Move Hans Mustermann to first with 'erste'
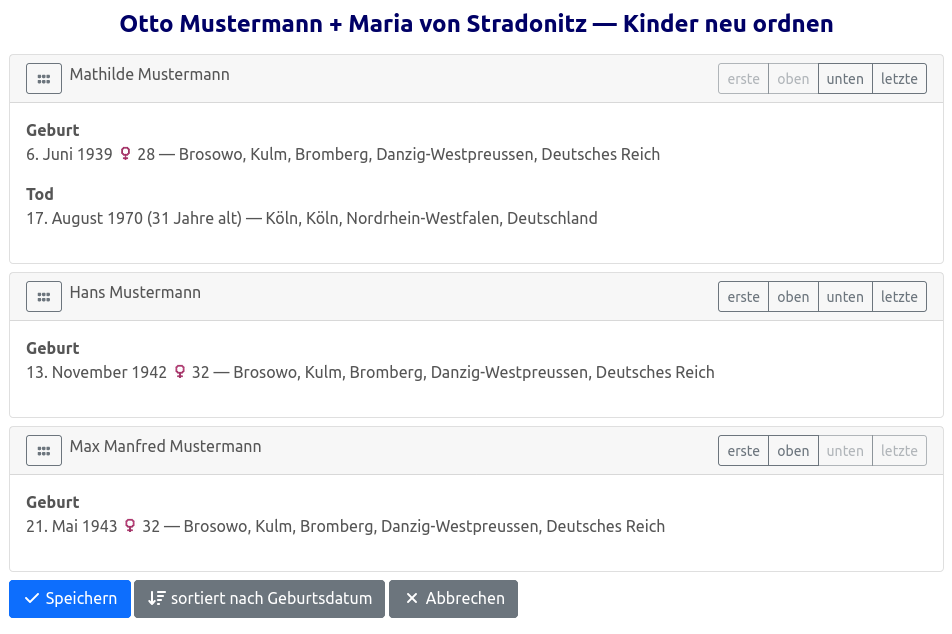 tap(743, 297)
